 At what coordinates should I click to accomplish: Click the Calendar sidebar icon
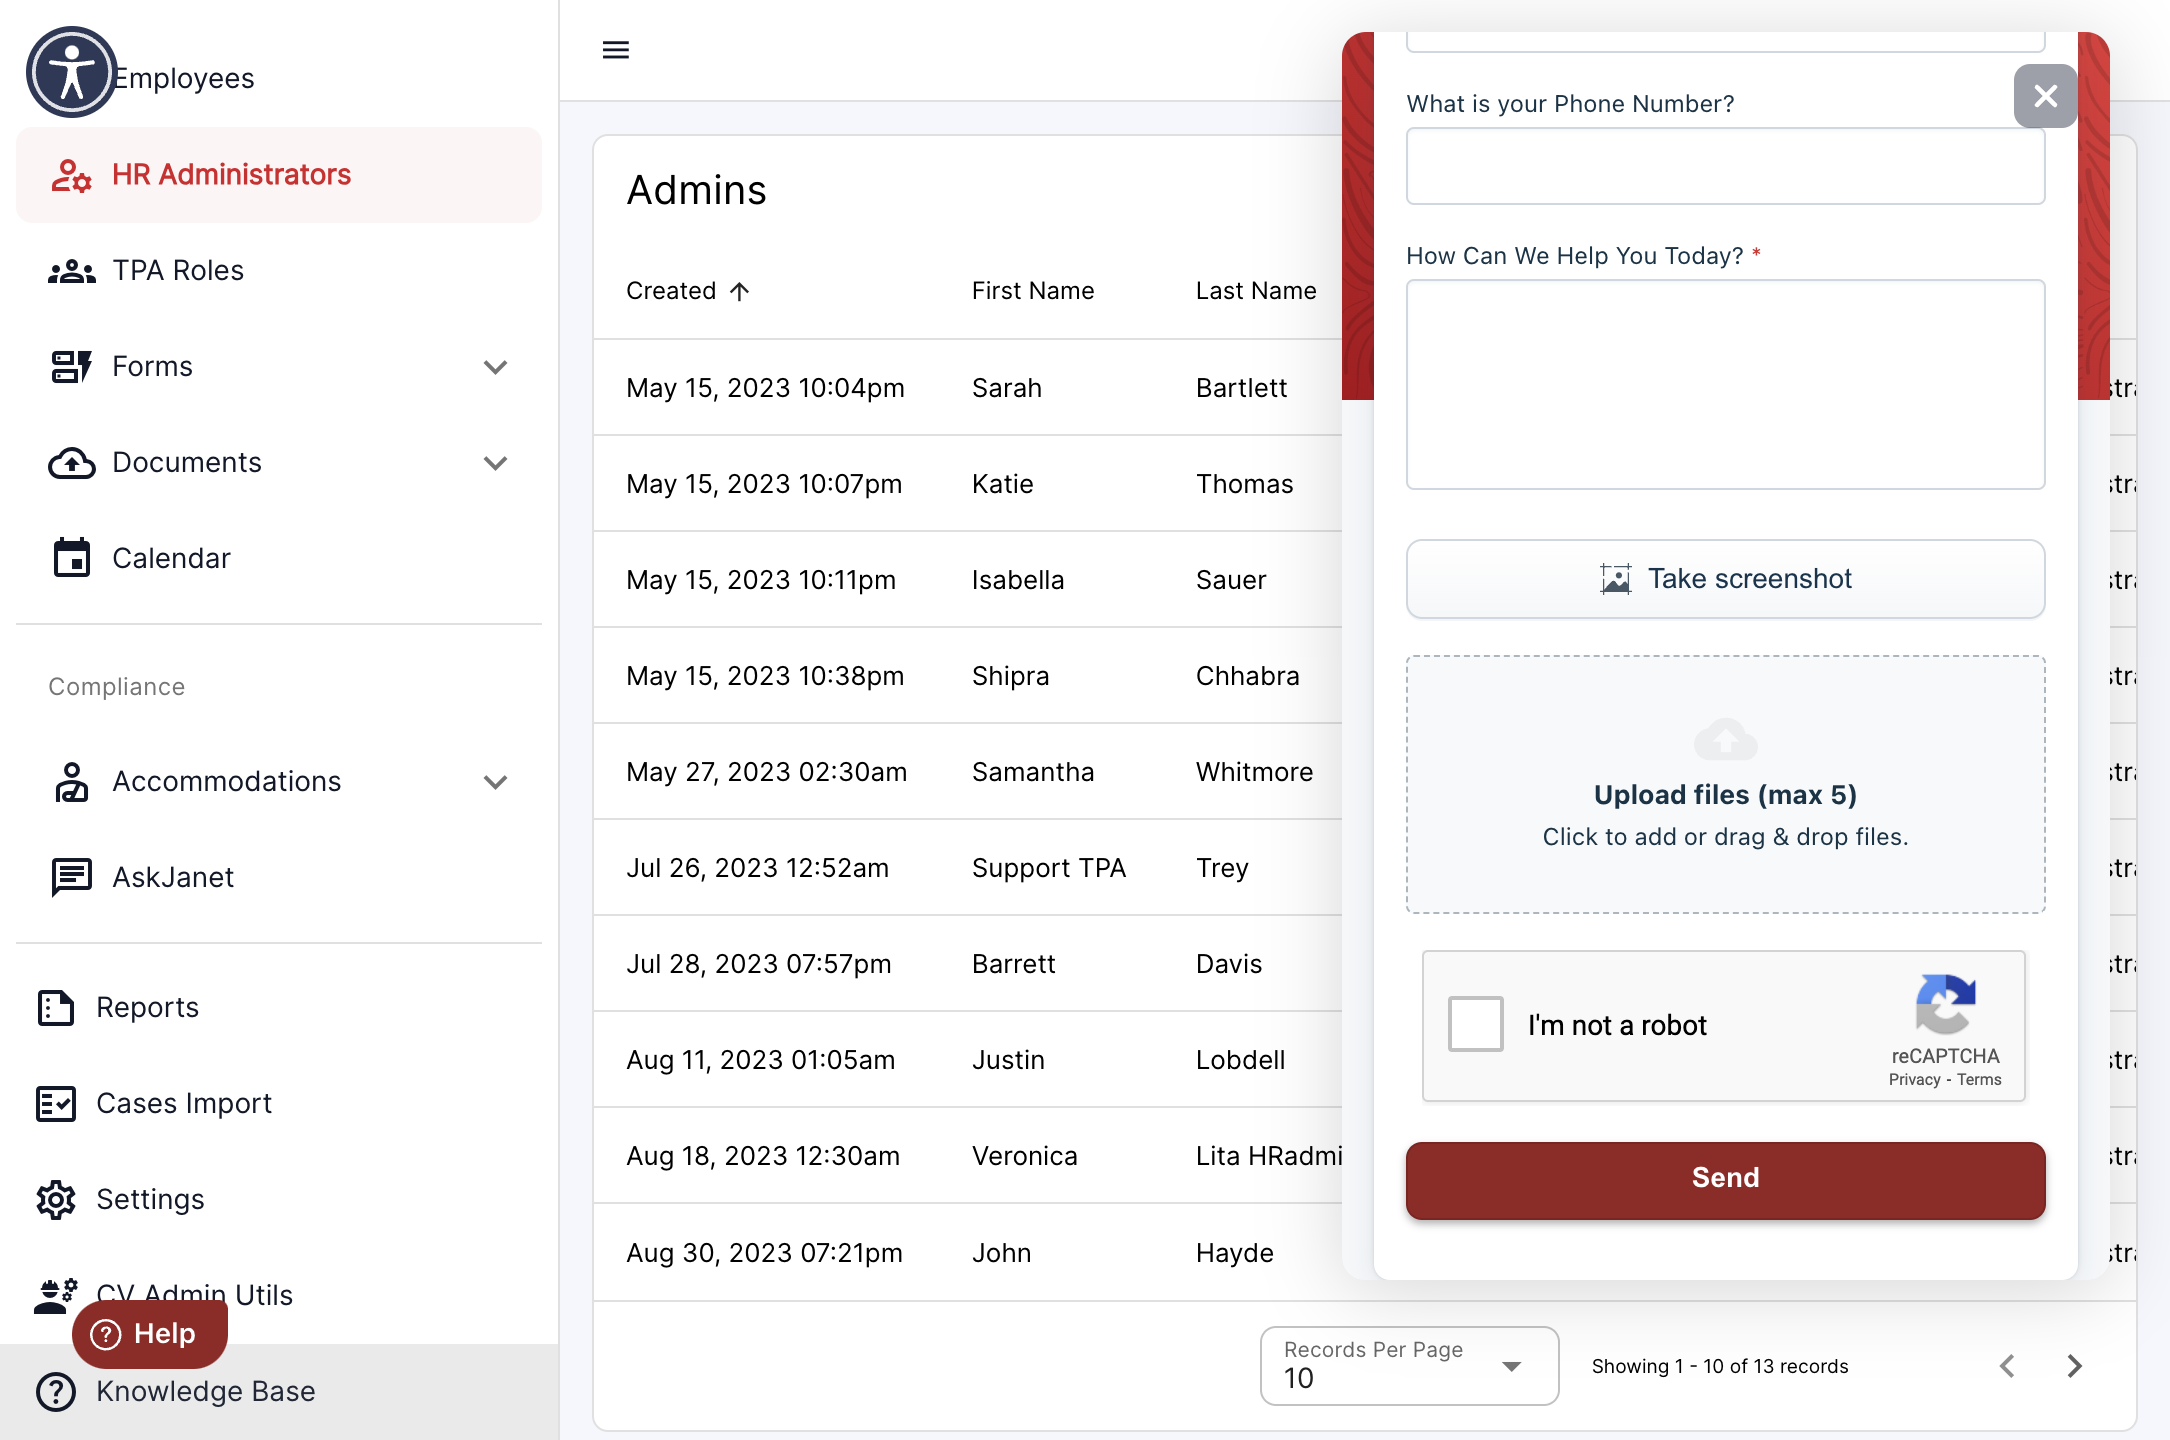(71, 558)
